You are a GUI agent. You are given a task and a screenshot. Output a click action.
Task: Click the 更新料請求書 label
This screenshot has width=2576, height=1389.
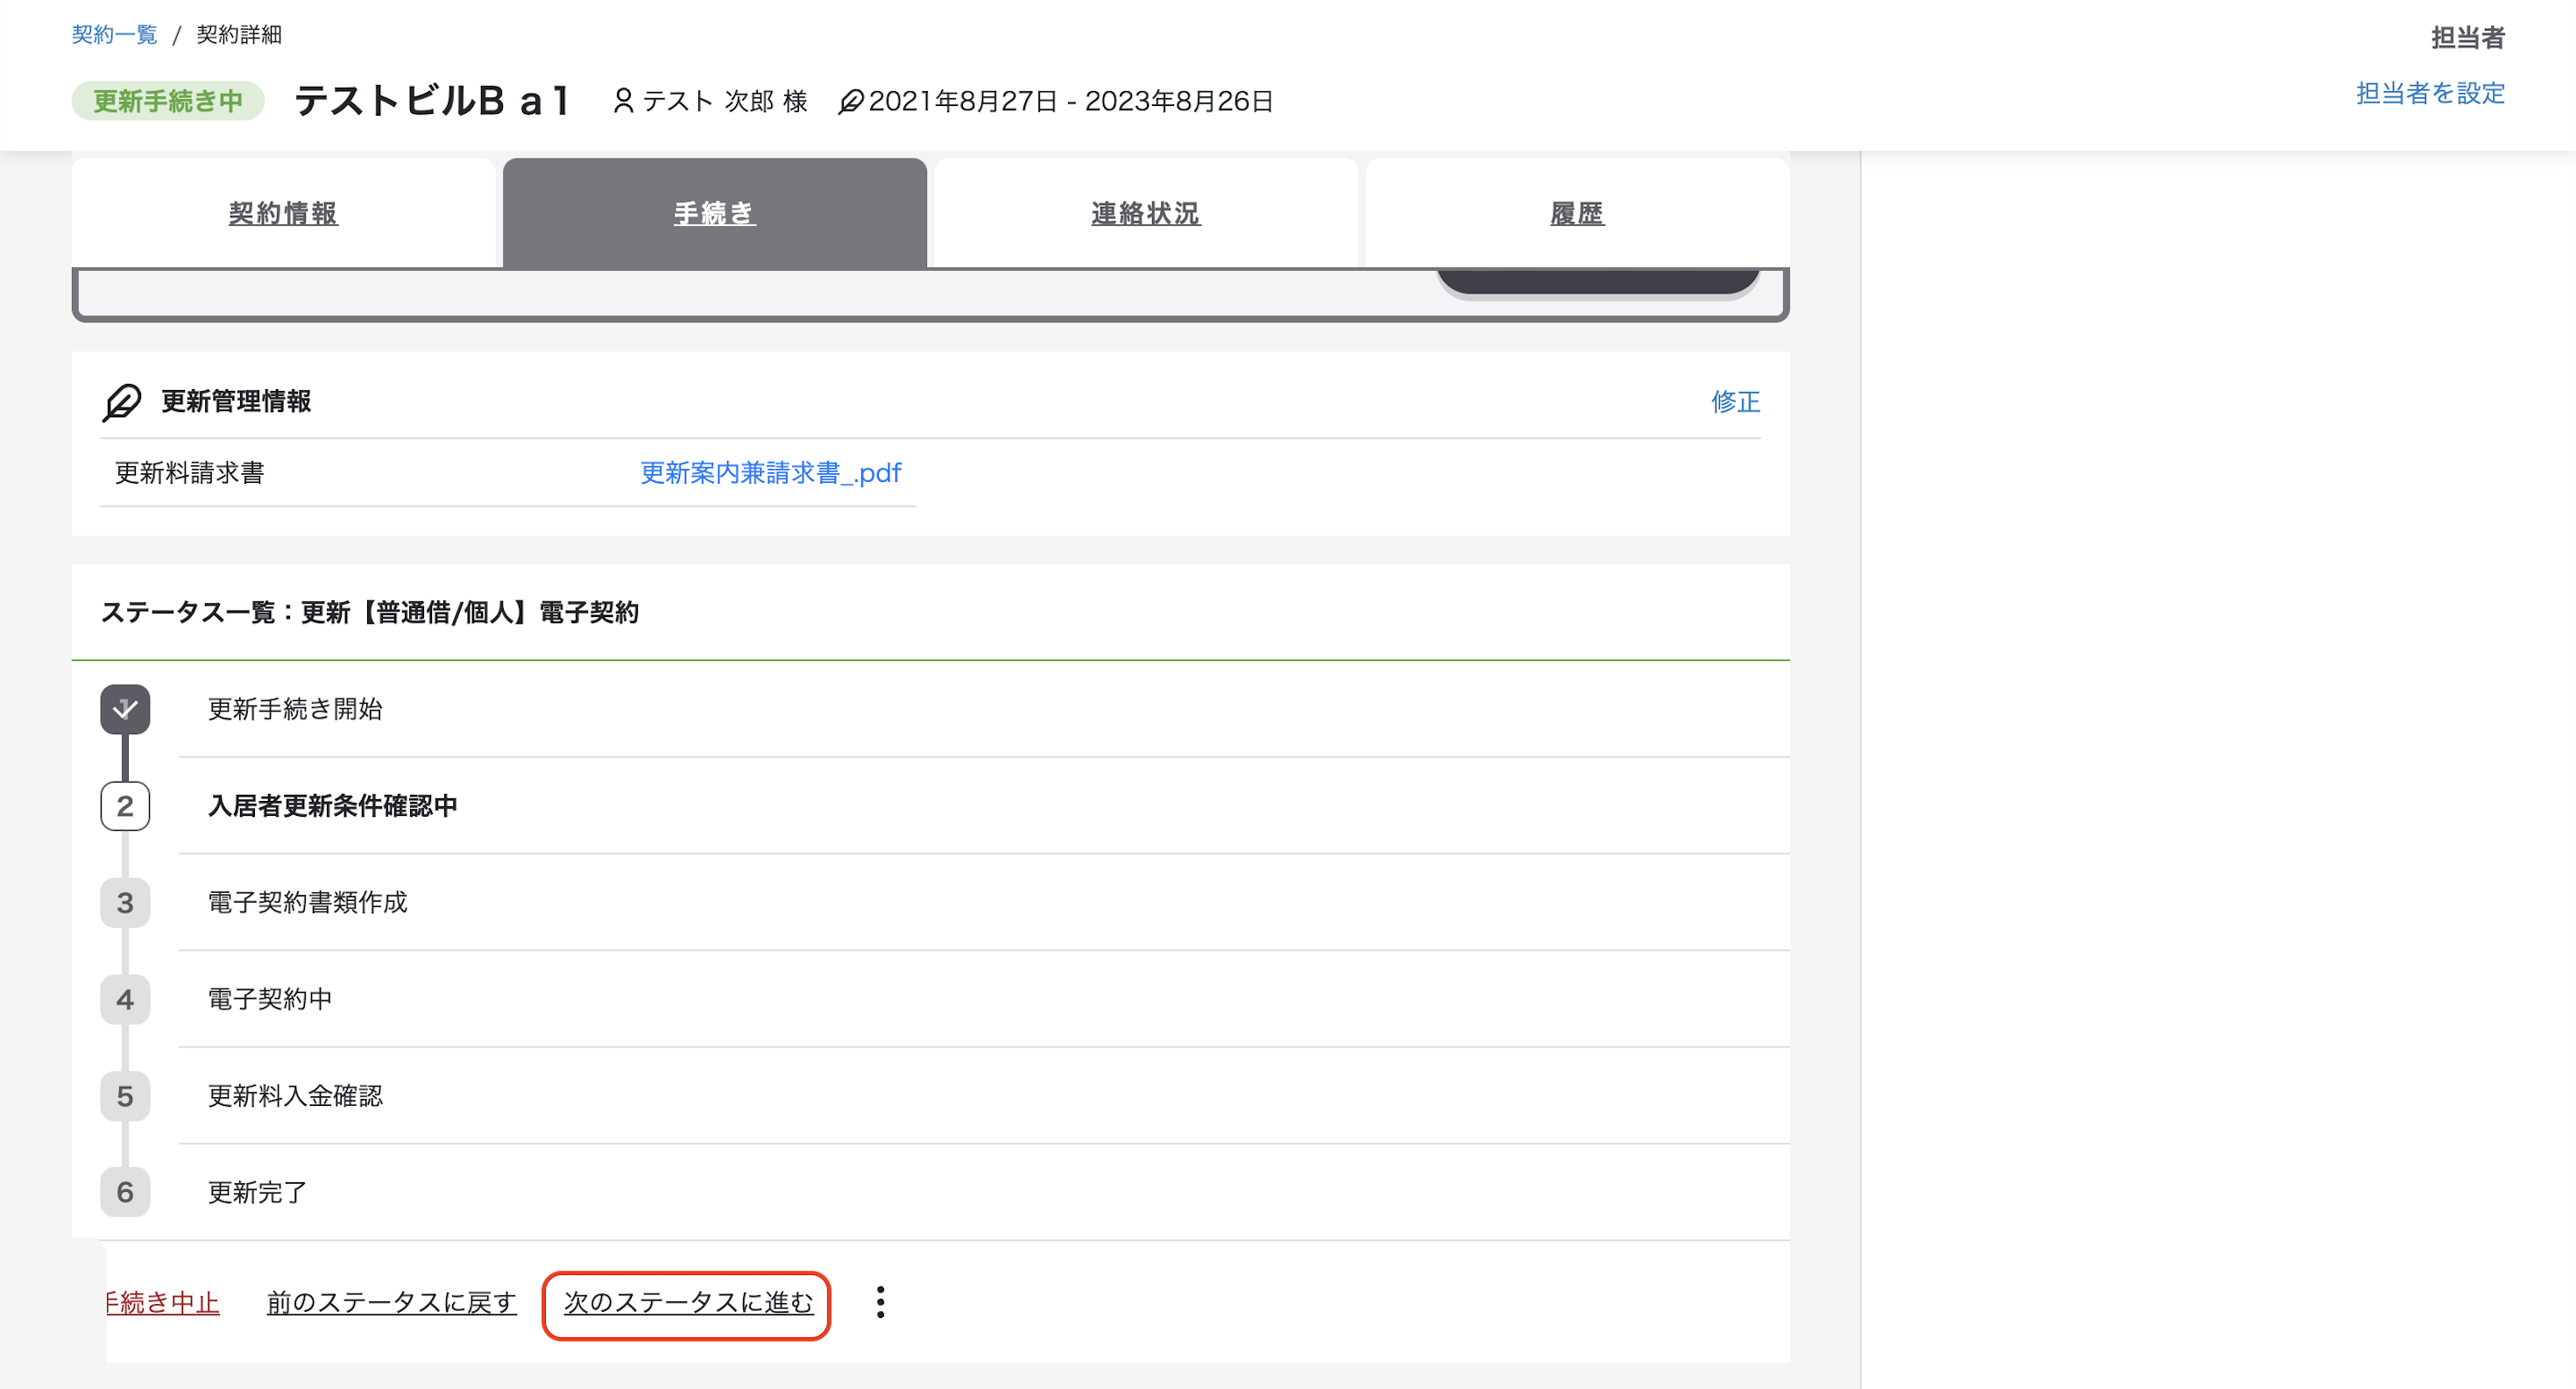pos(189,473)
